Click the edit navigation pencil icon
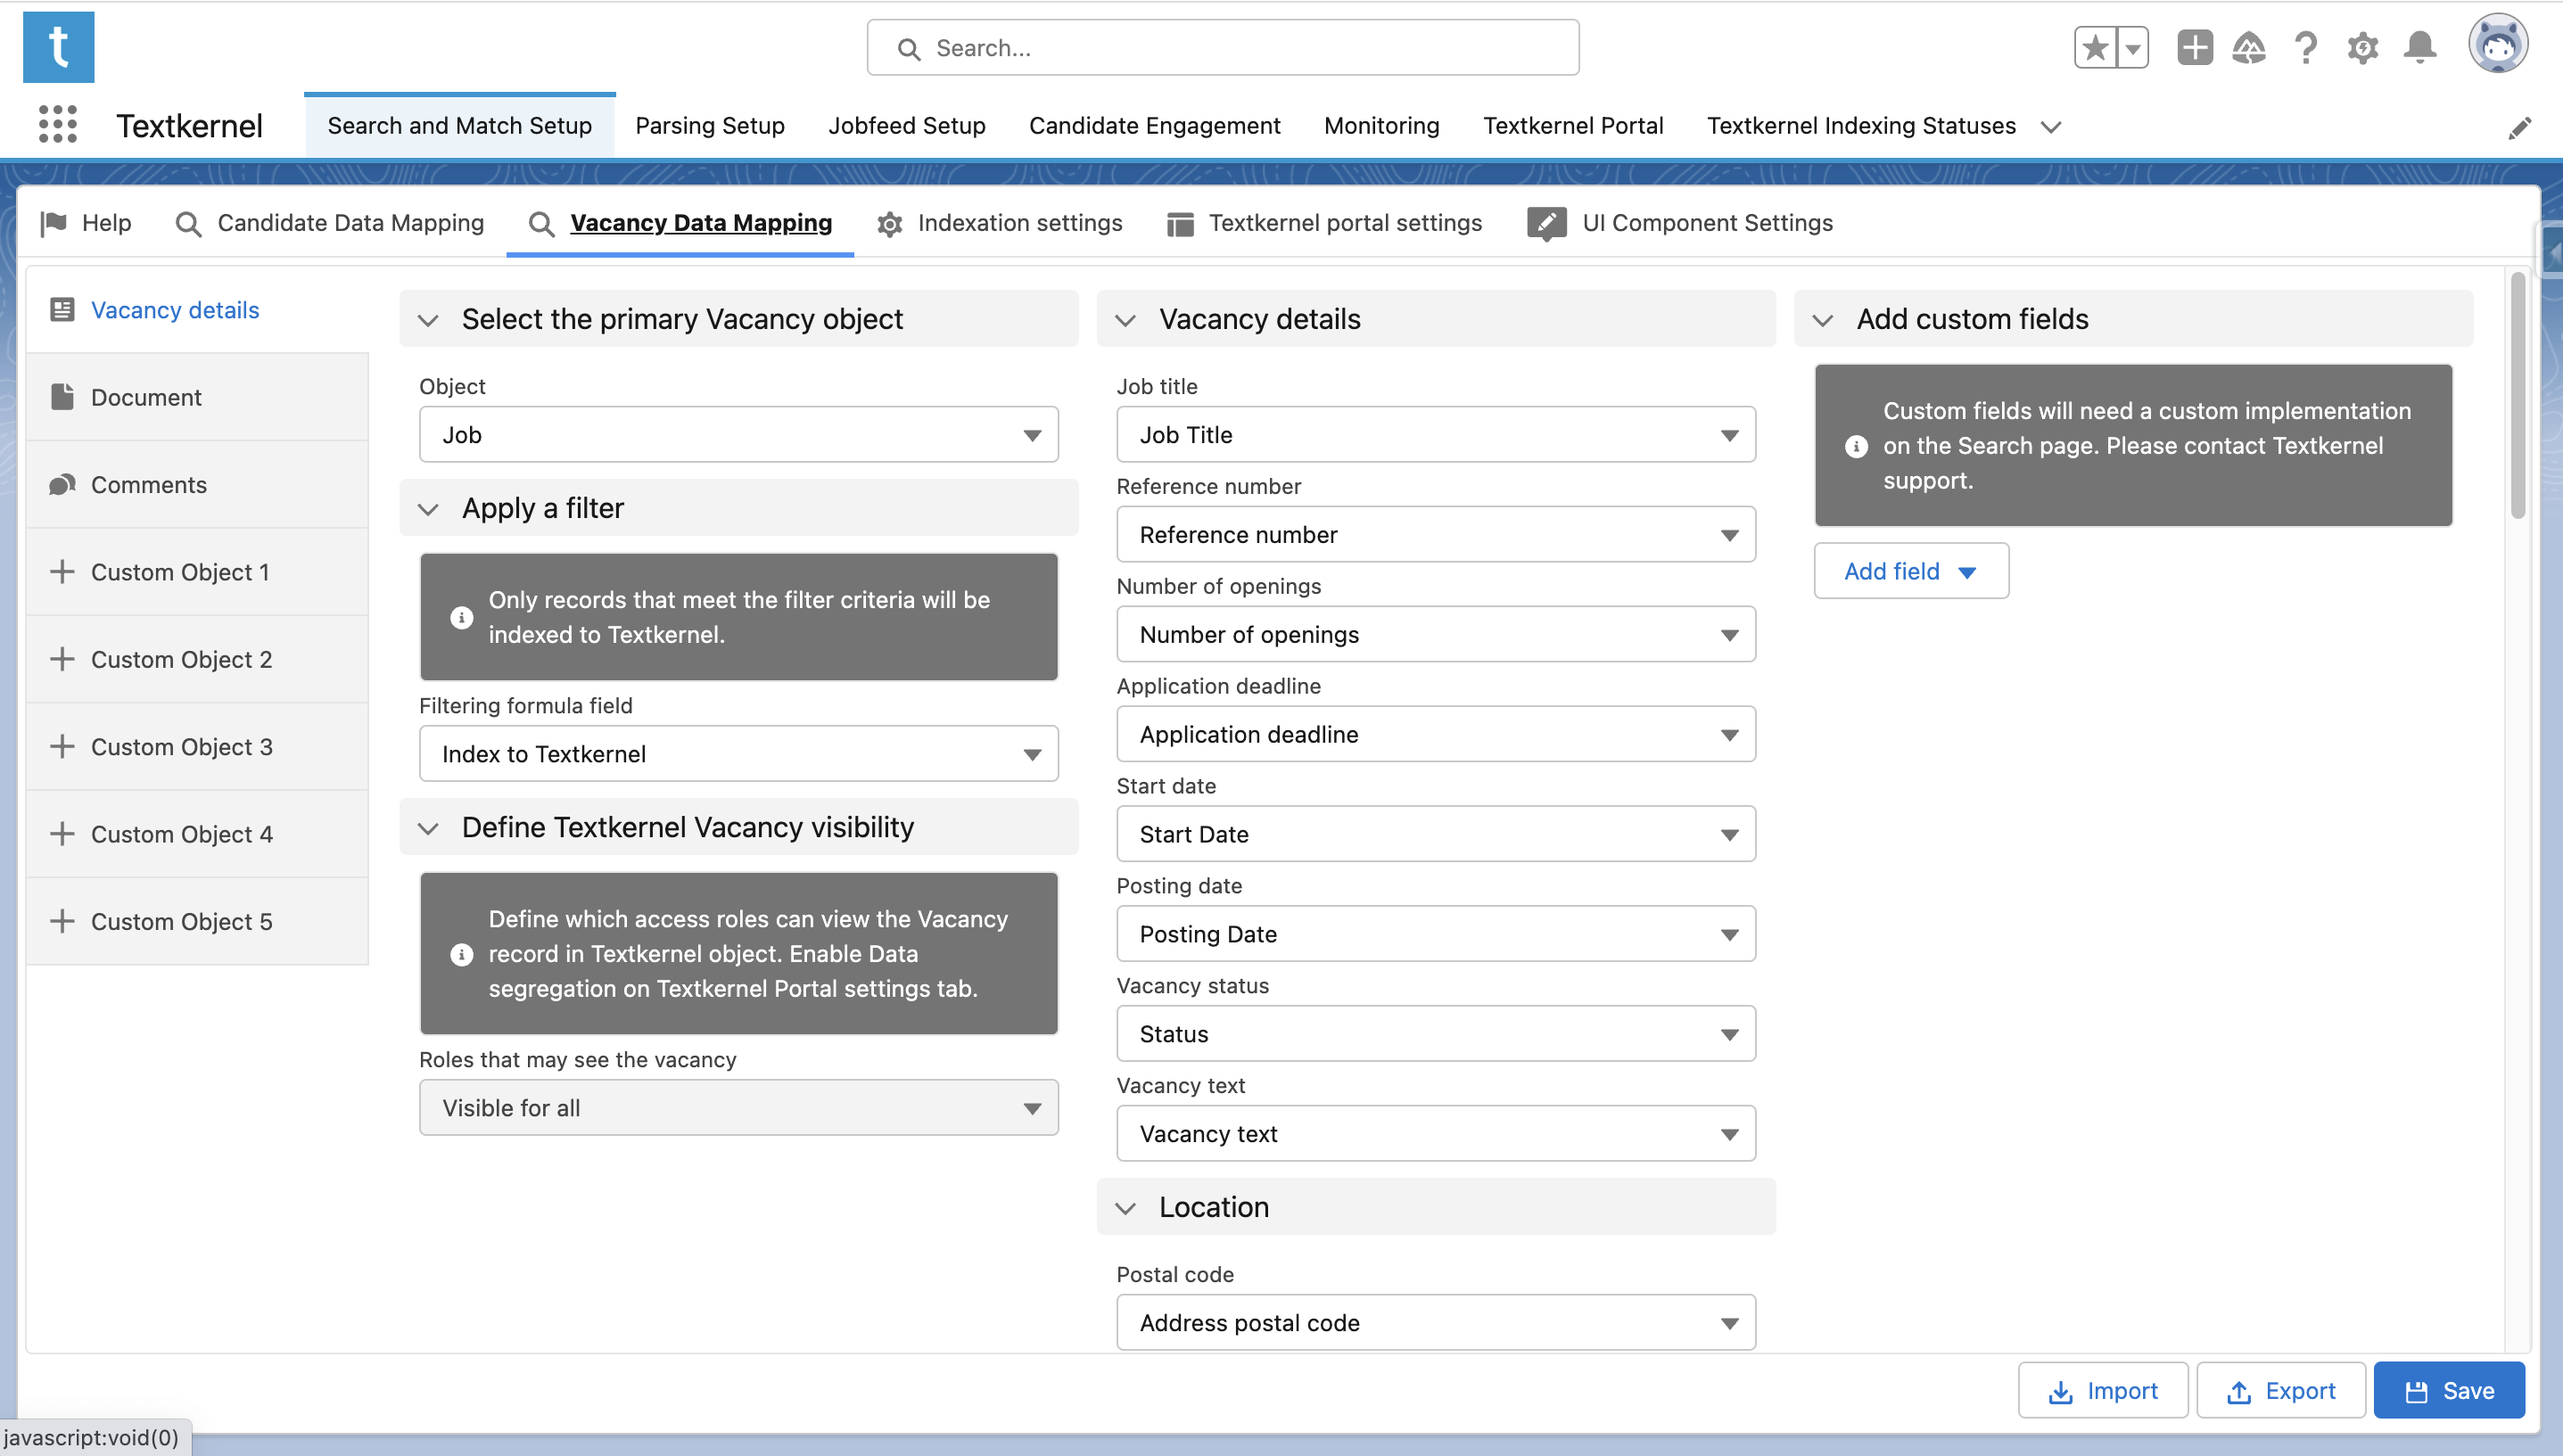The image size is (2563, 1456). coord(2520,127)
